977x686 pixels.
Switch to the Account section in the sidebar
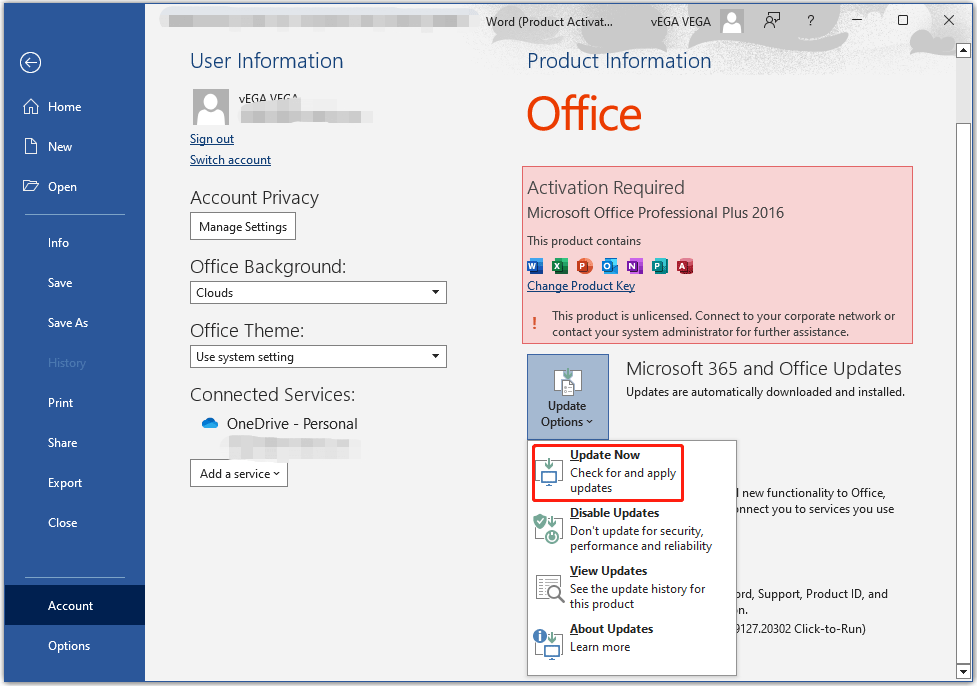click(70, 605)
